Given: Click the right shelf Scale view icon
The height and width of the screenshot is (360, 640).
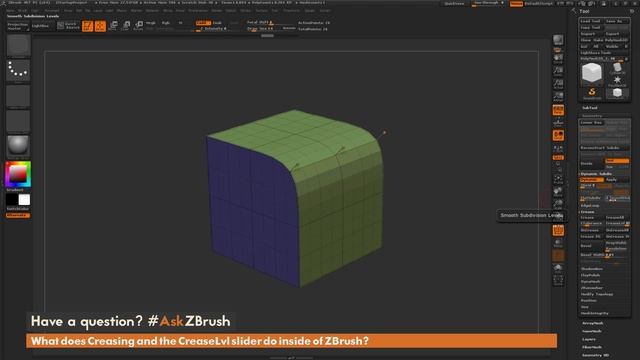Looking at the screenshot, I should (x=558, y=204).
